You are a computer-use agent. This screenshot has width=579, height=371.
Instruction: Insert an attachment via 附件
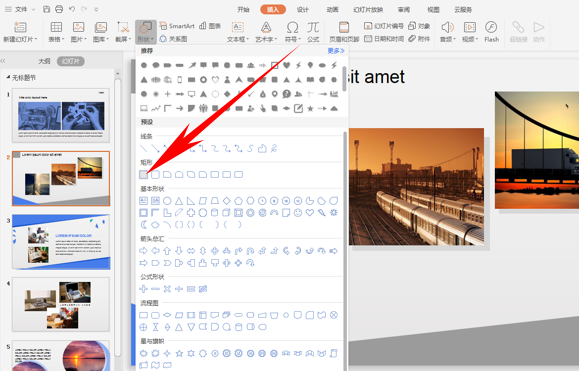click(x=419, y=38)
